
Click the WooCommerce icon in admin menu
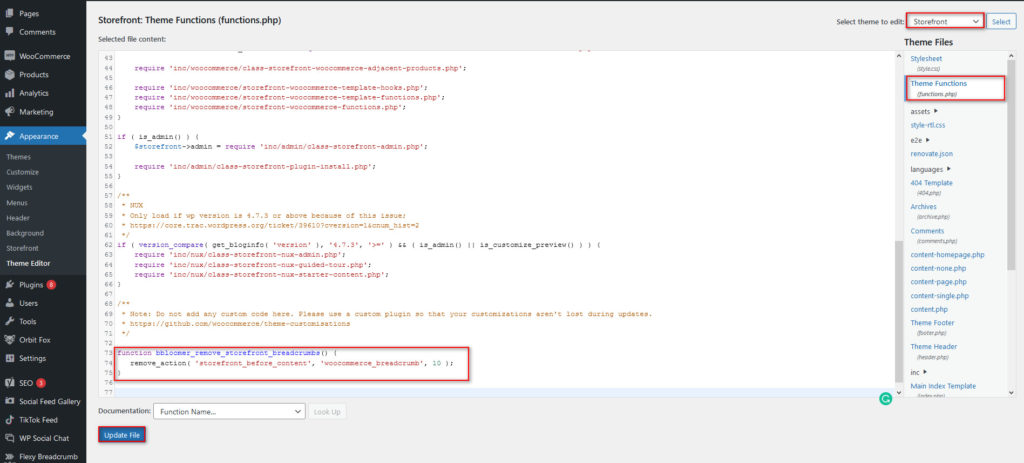pos(10,56)
